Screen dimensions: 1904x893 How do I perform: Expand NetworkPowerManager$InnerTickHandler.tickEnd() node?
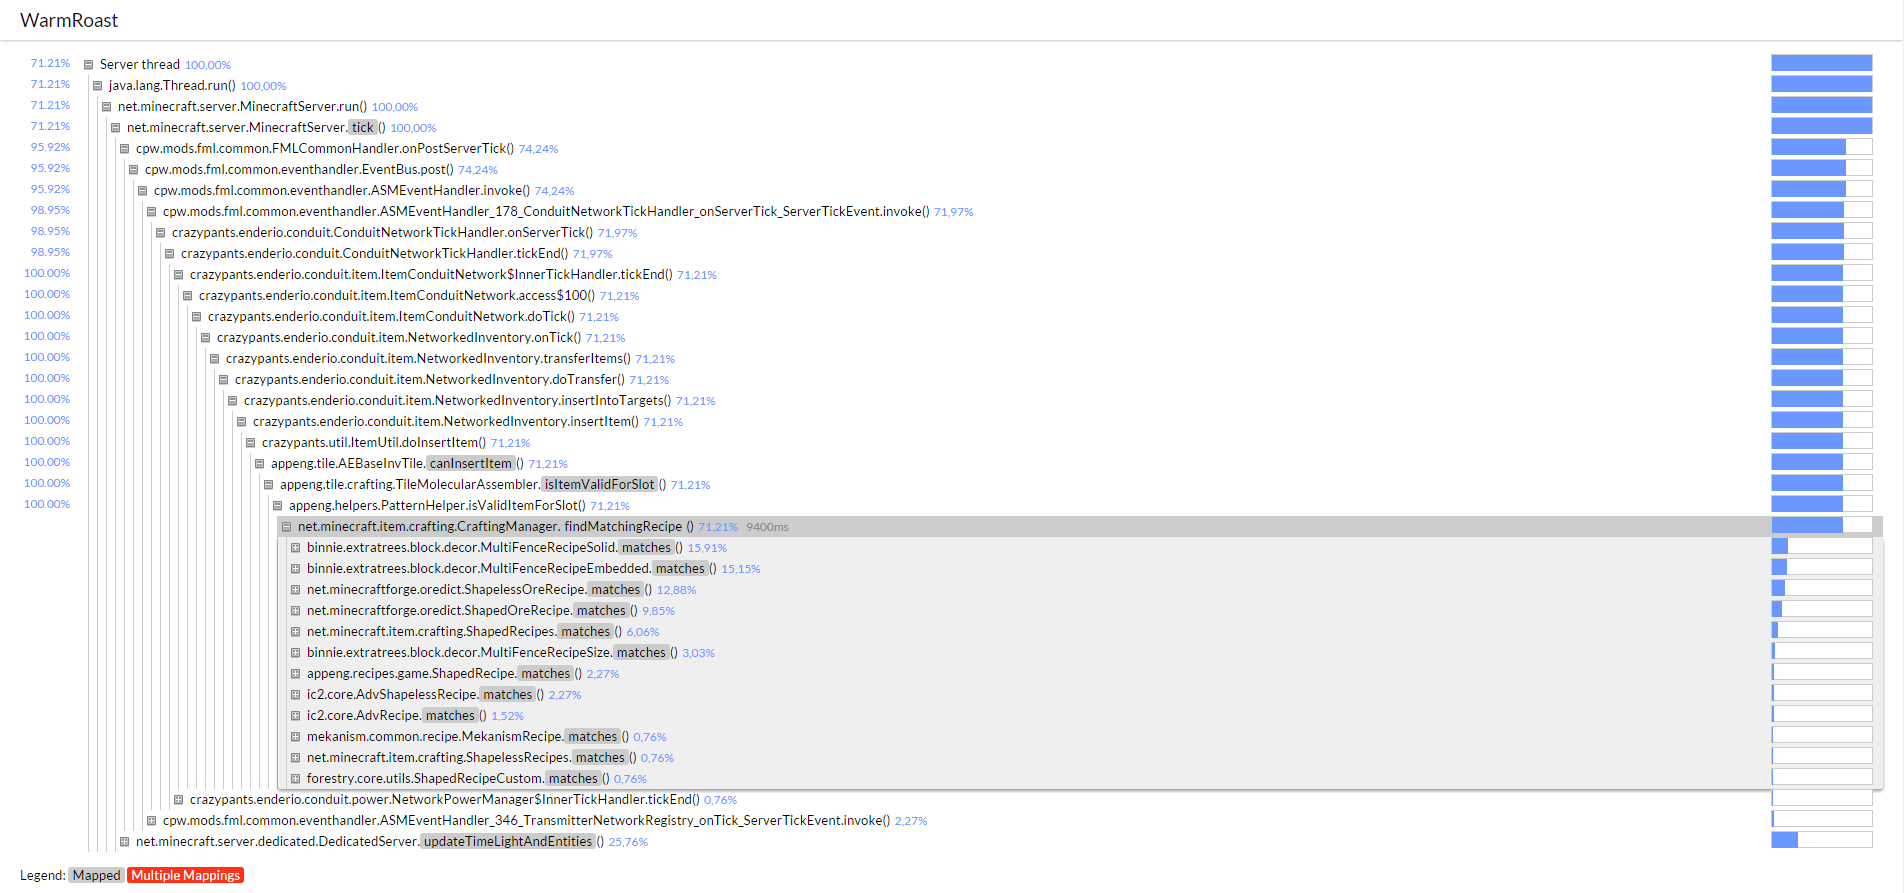[x=178, y=800]
